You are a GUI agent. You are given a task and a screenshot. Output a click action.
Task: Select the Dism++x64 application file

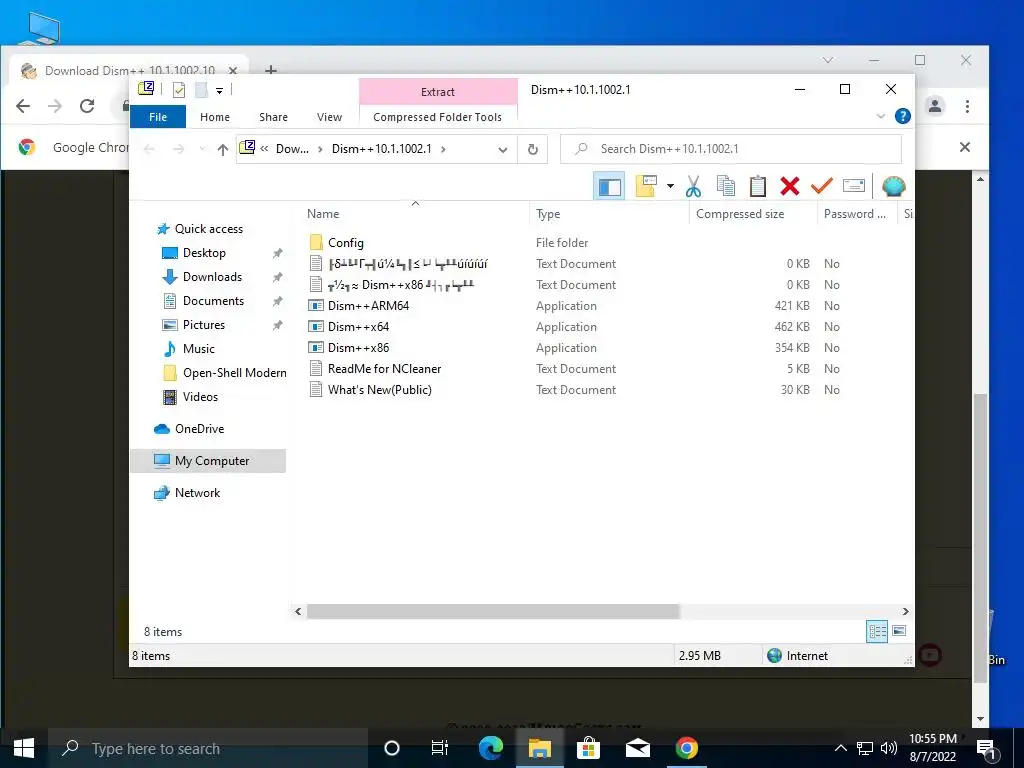pyautogui.click(x=359, y=327)
